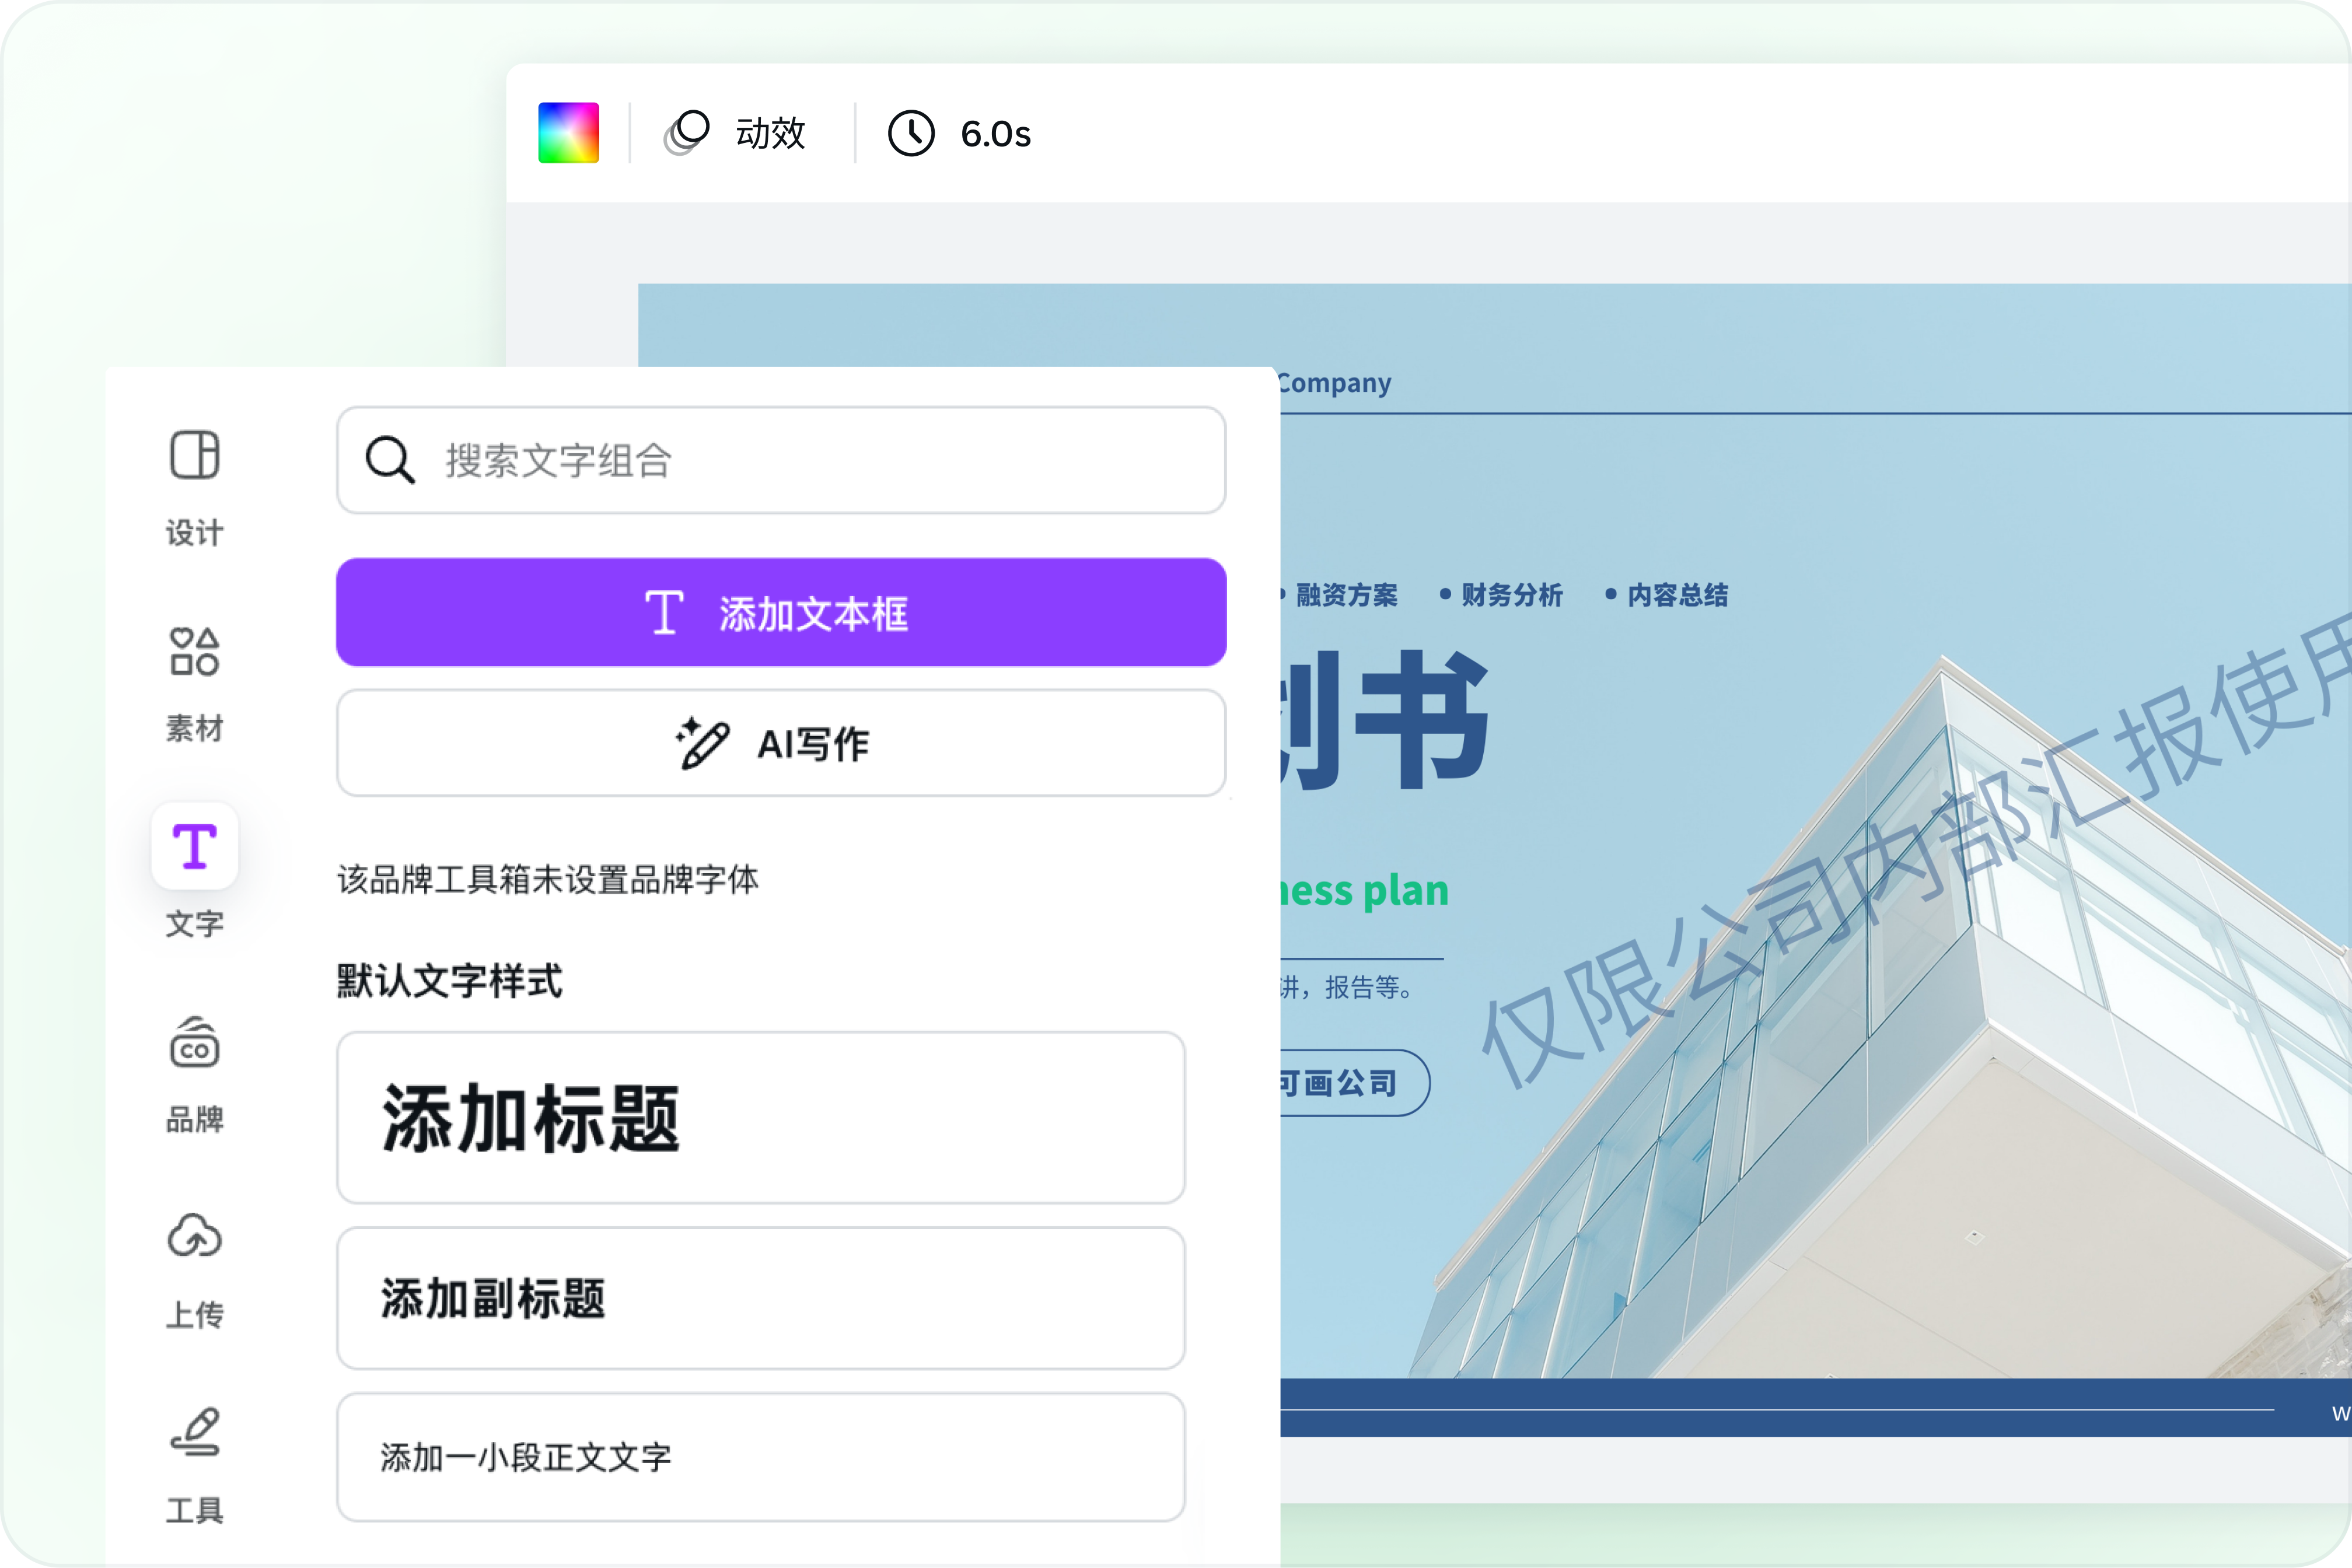Open the rainbow background color swatch
Screen dimensions: 2352x1568
pos(569,133)
